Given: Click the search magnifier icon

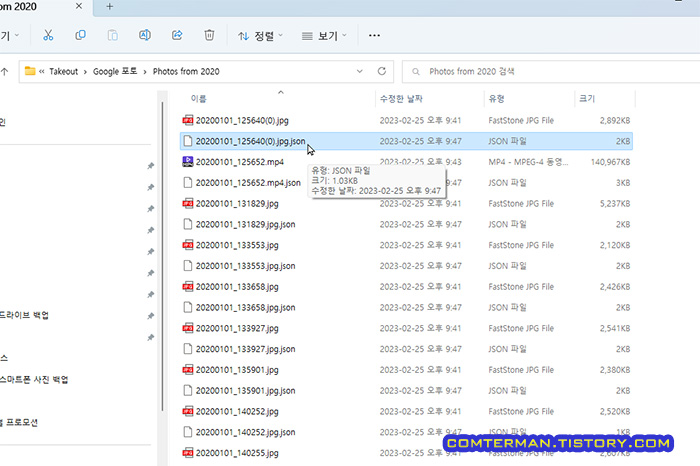Looking at the screenshot, I should point(416,71).
